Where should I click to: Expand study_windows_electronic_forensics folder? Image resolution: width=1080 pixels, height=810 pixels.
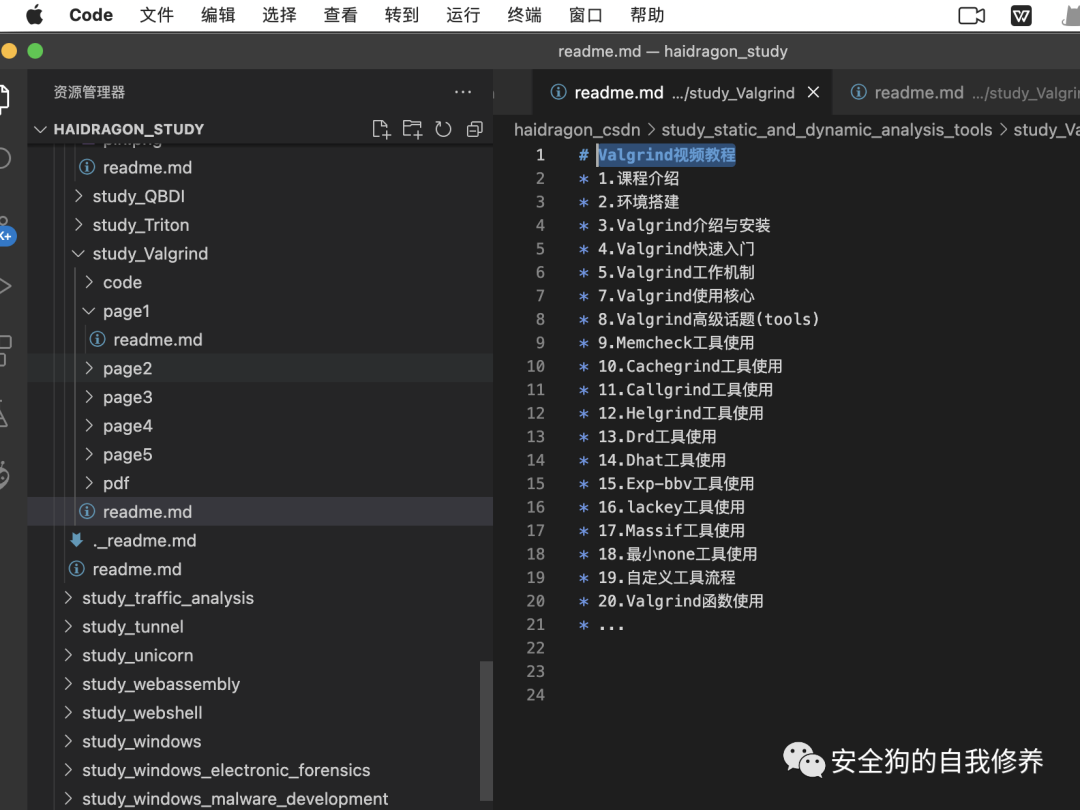pos(68,770)
